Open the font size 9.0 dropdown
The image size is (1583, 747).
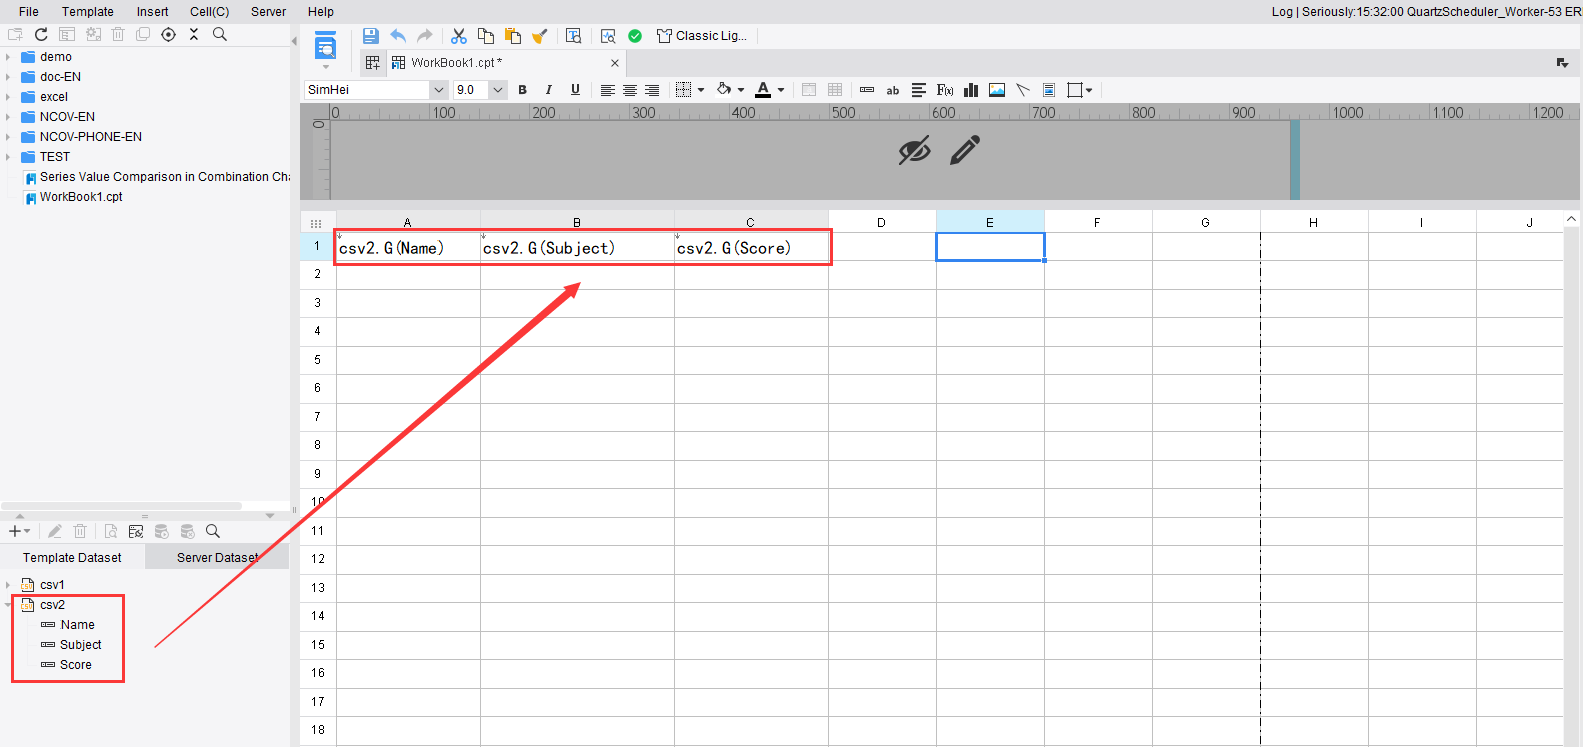pyautogui.click(x=498, y=90)
